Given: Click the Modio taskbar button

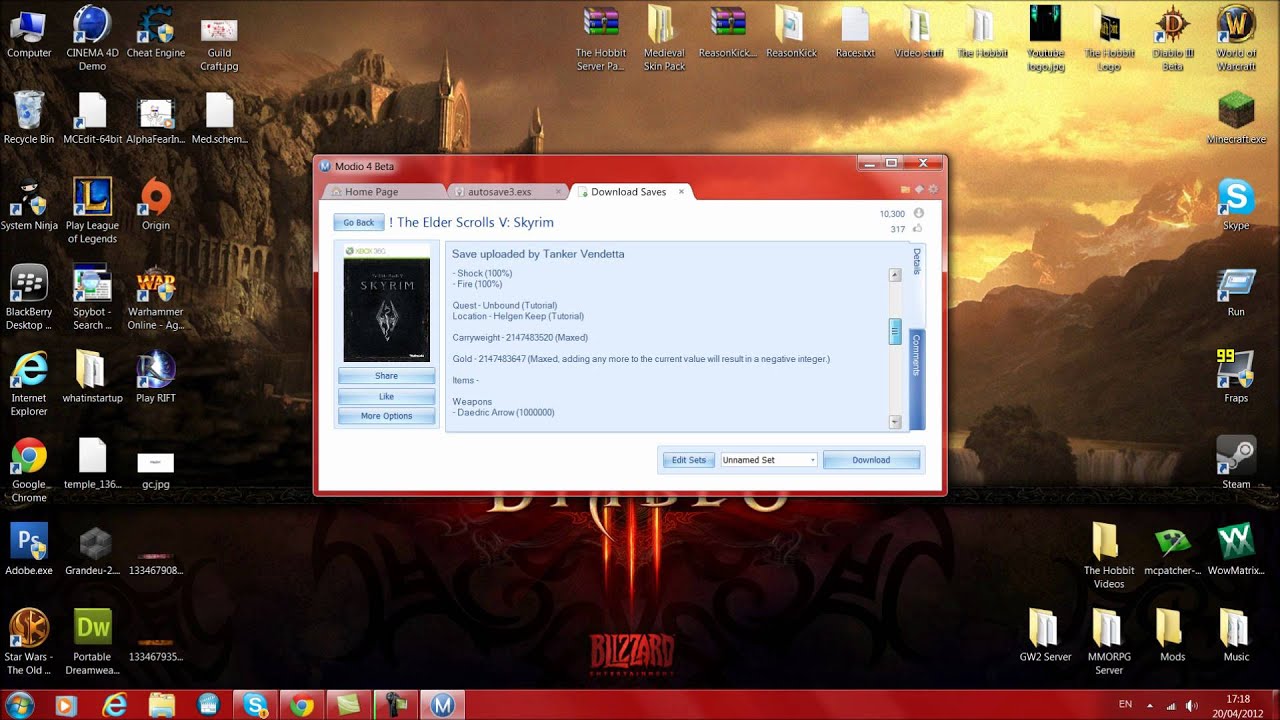Looking at the screenshot, I should (x=443, y=705).
